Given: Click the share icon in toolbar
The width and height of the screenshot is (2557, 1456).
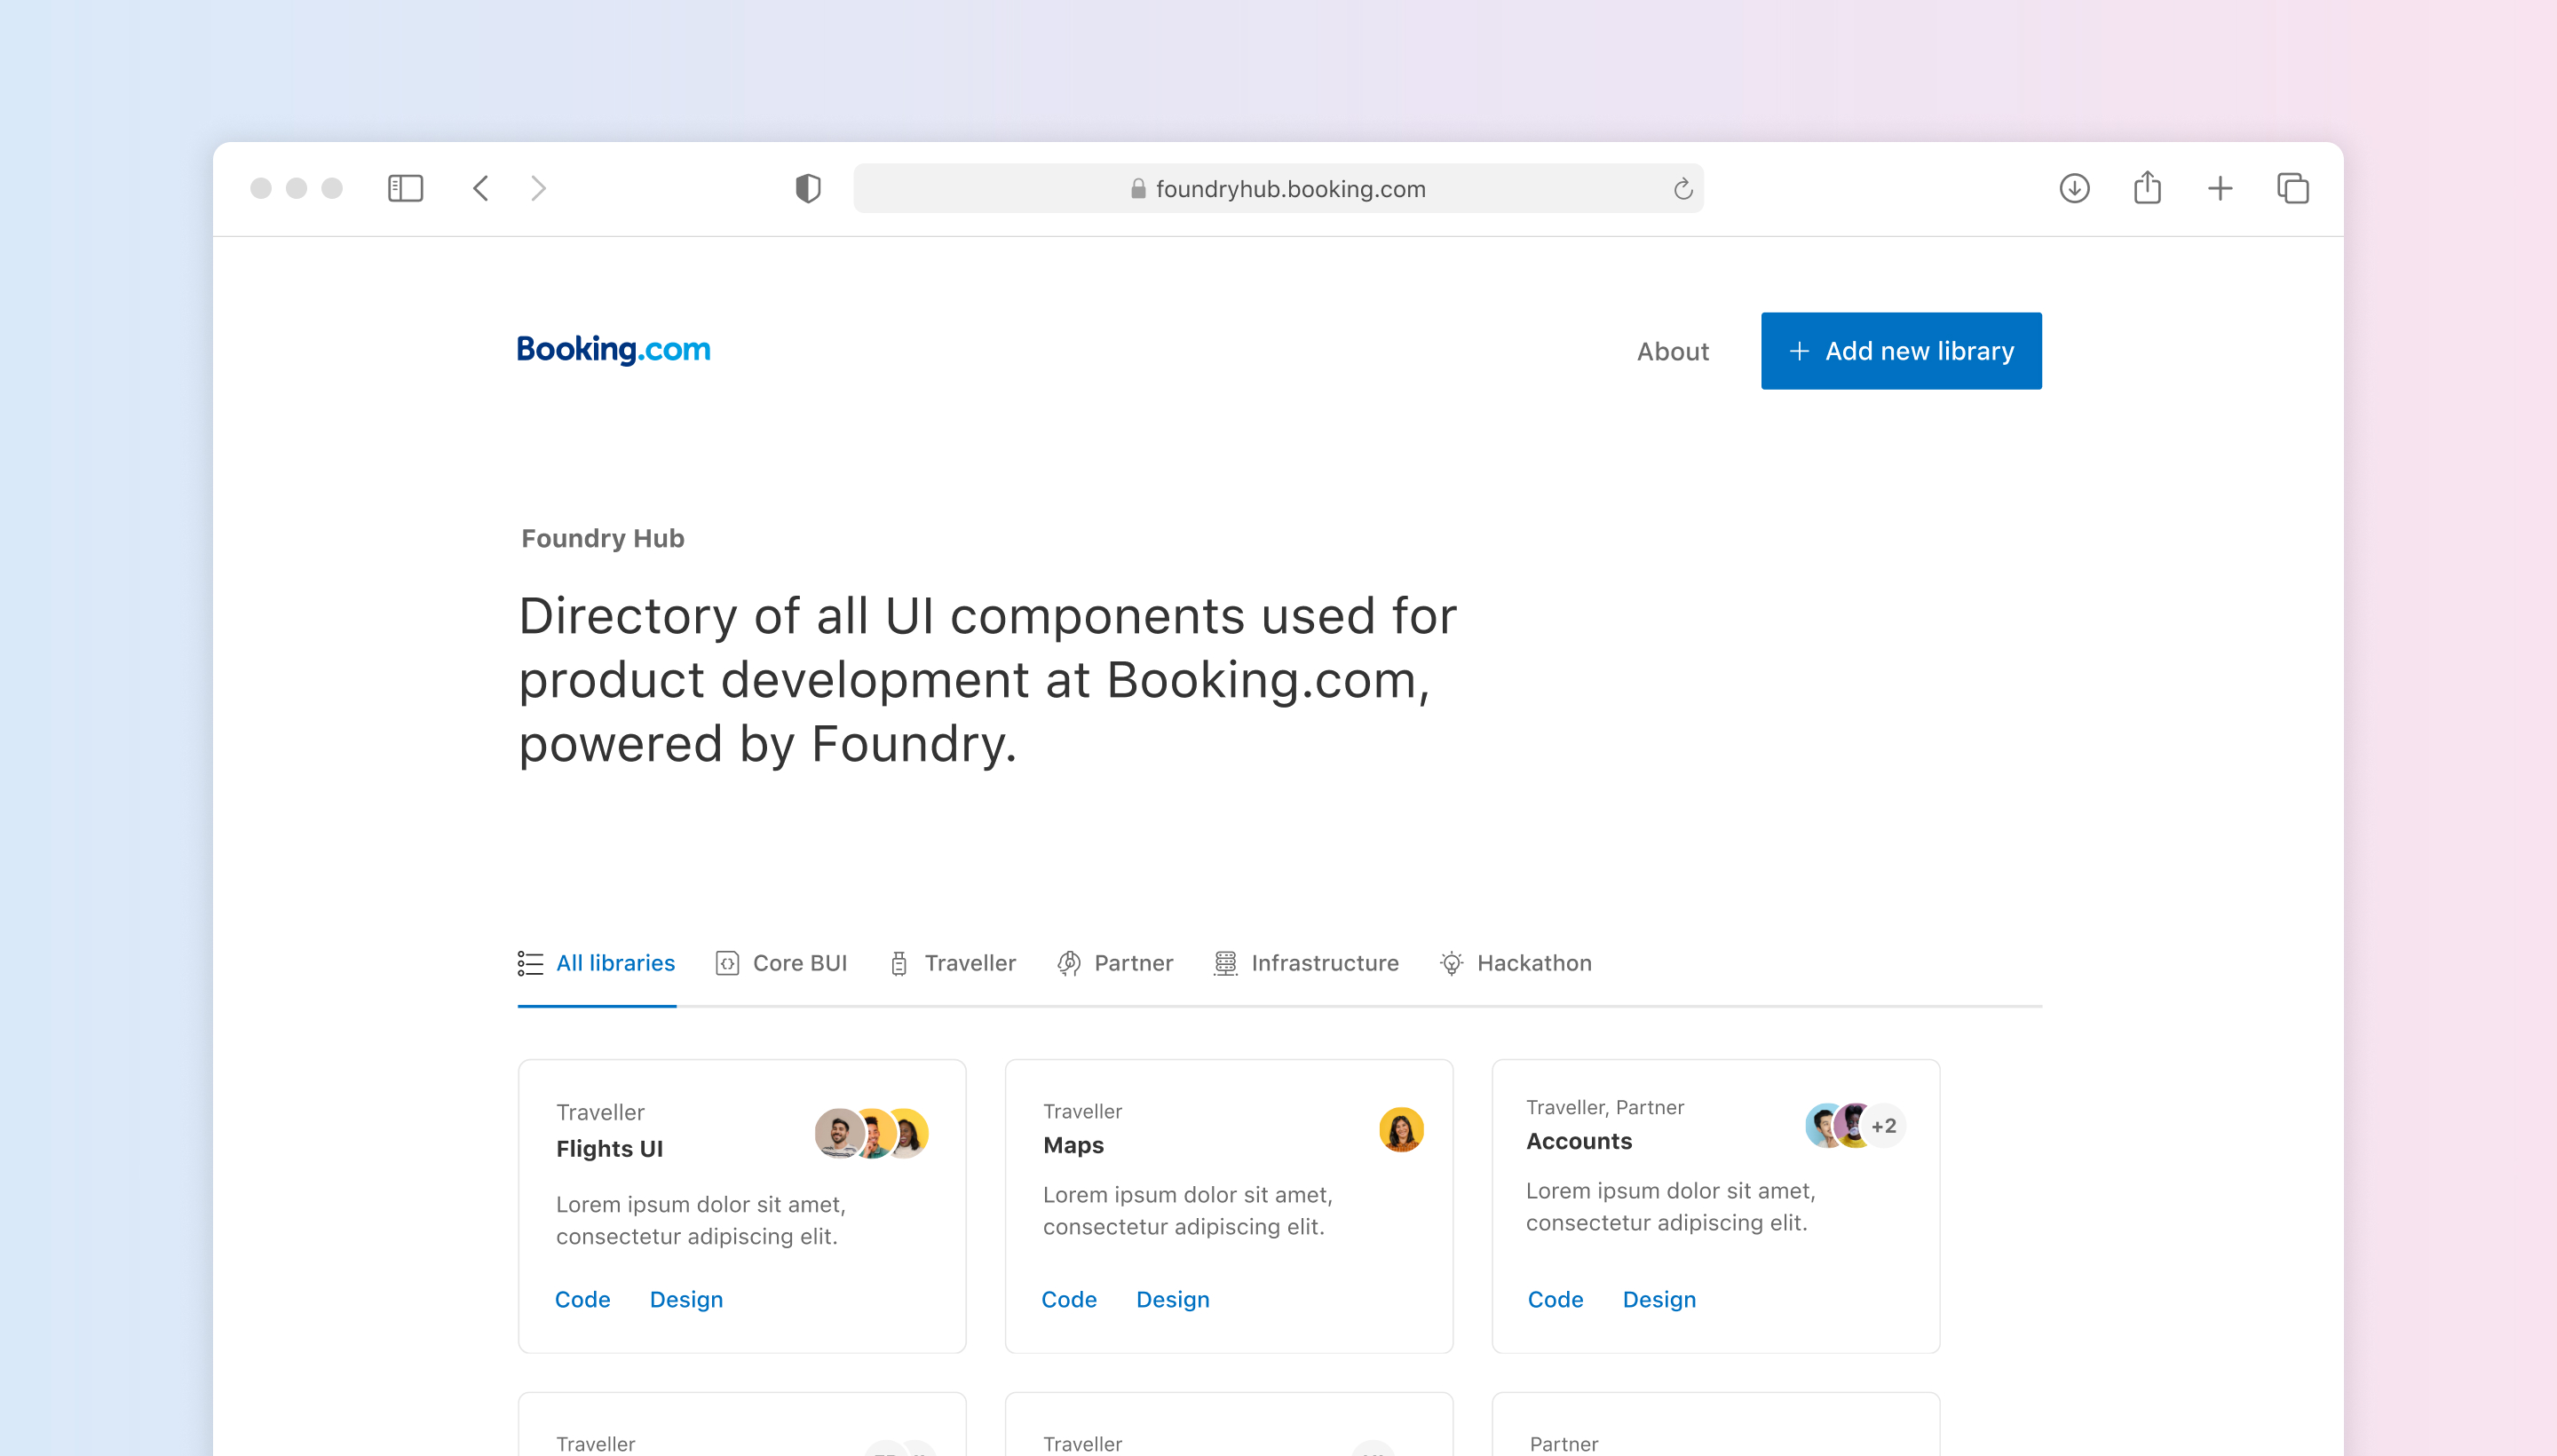Looking at the screenshot, I should click(x=2147, y=187).
